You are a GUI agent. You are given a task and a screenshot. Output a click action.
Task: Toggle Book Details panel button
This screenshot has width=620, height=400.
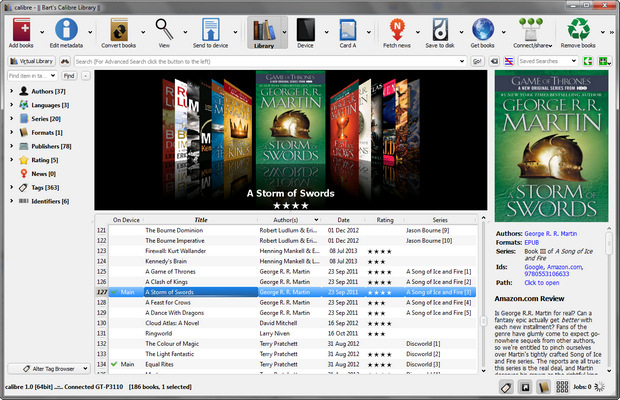coord(544,387)
